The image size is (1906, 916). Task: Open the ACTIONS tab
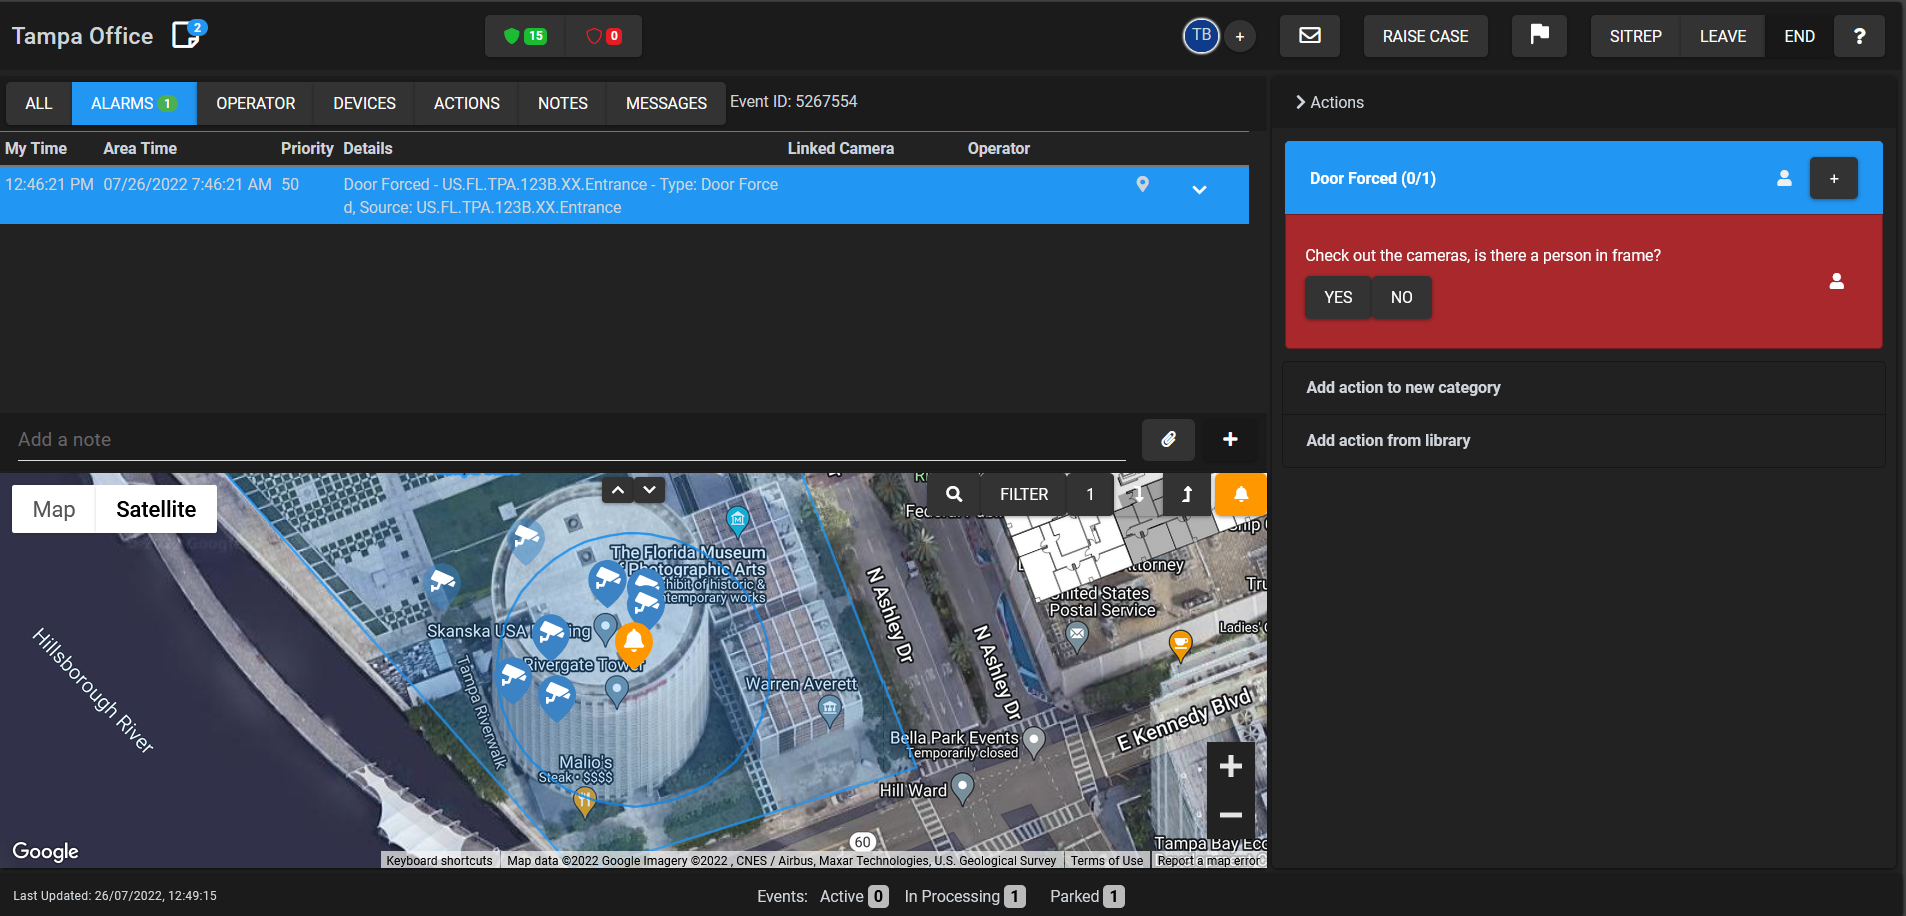467,103
